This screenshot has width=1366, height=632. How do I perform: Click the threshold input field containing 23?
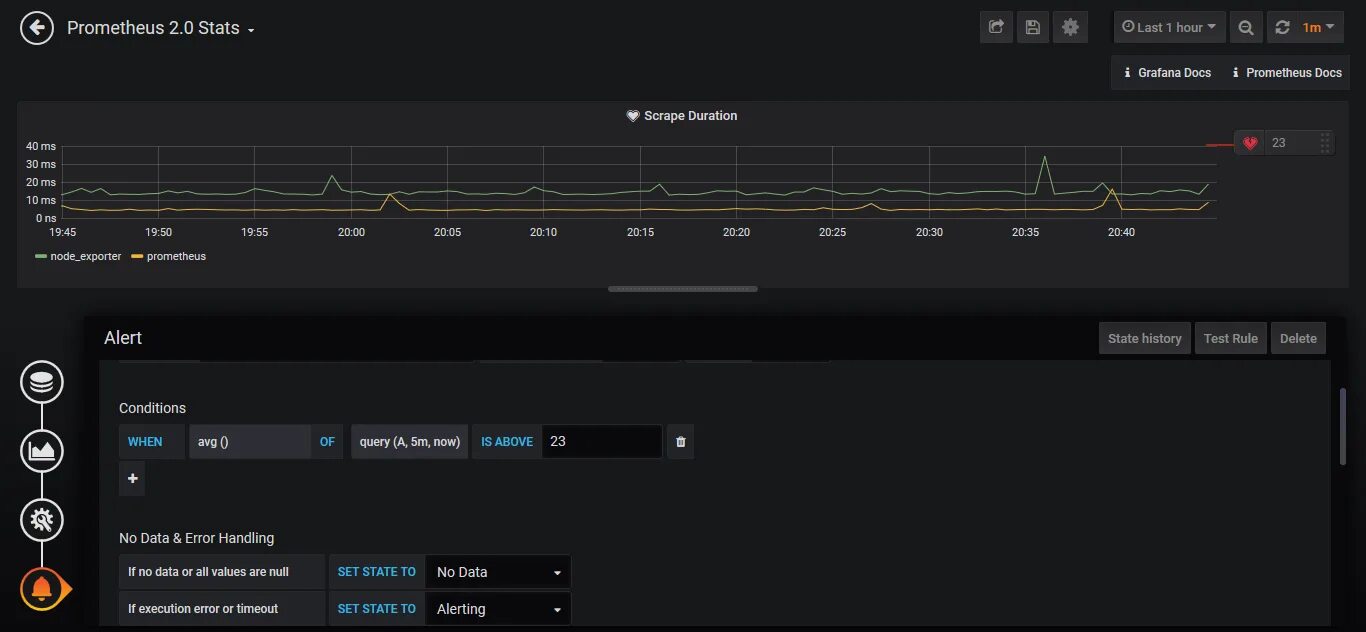(x=602, y=442)
